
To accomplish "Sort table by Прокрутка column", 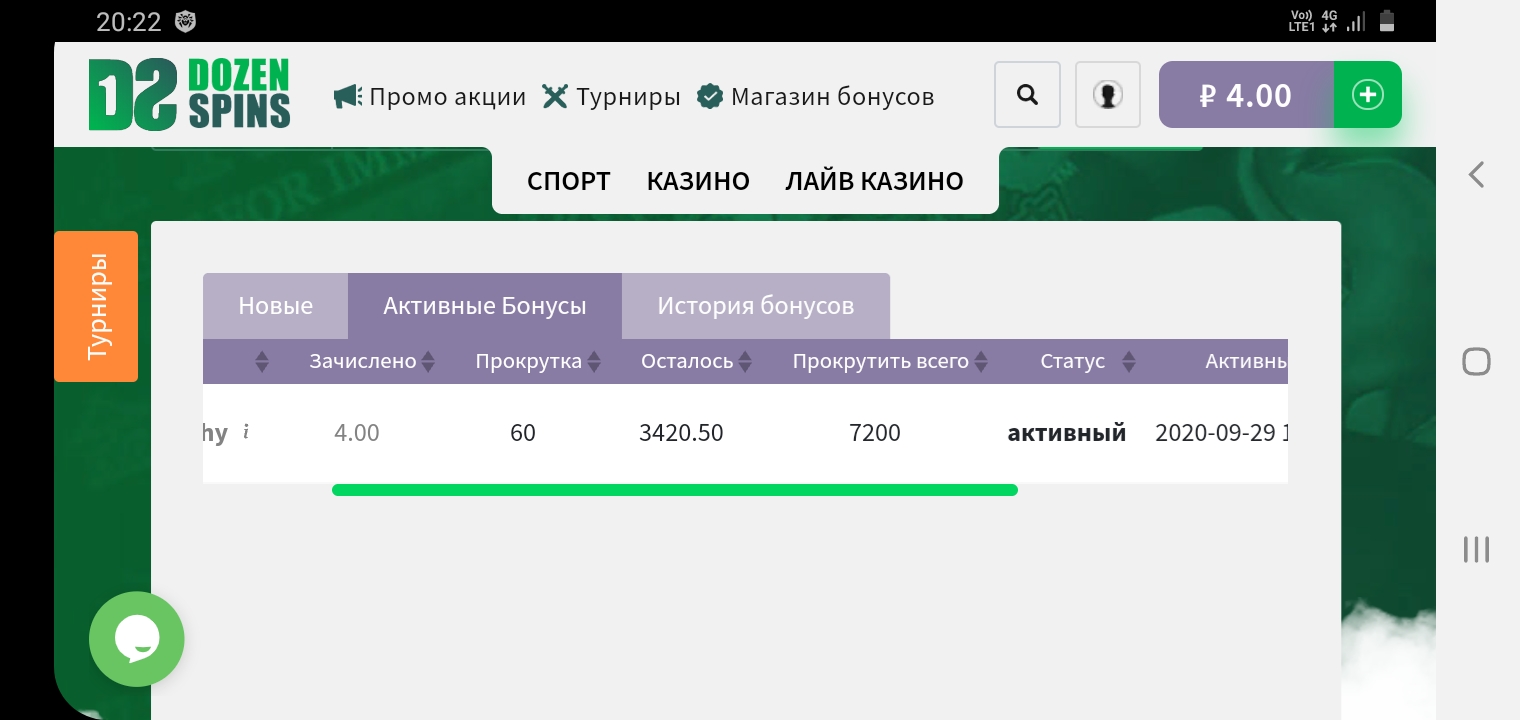I will point(538,361).
